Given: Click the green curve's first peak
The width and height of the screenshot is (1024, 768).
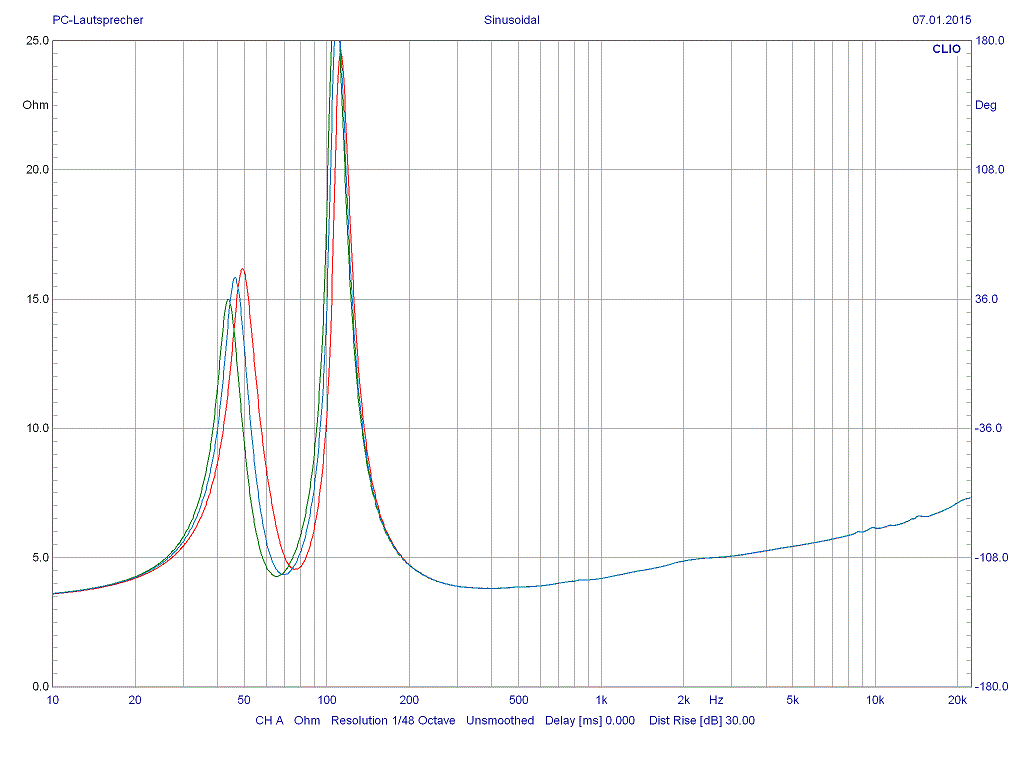Looking at the screenshot, I should point(228,300).
